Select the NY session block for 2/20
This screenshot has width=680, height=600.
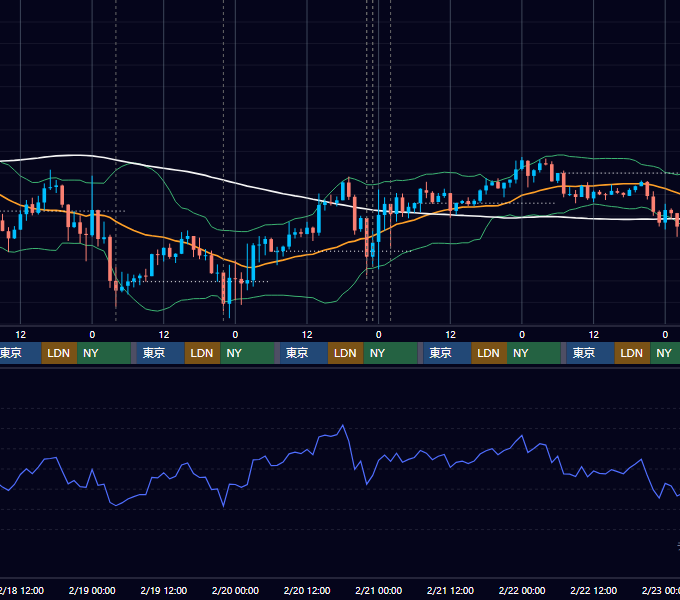click(390, 353)
